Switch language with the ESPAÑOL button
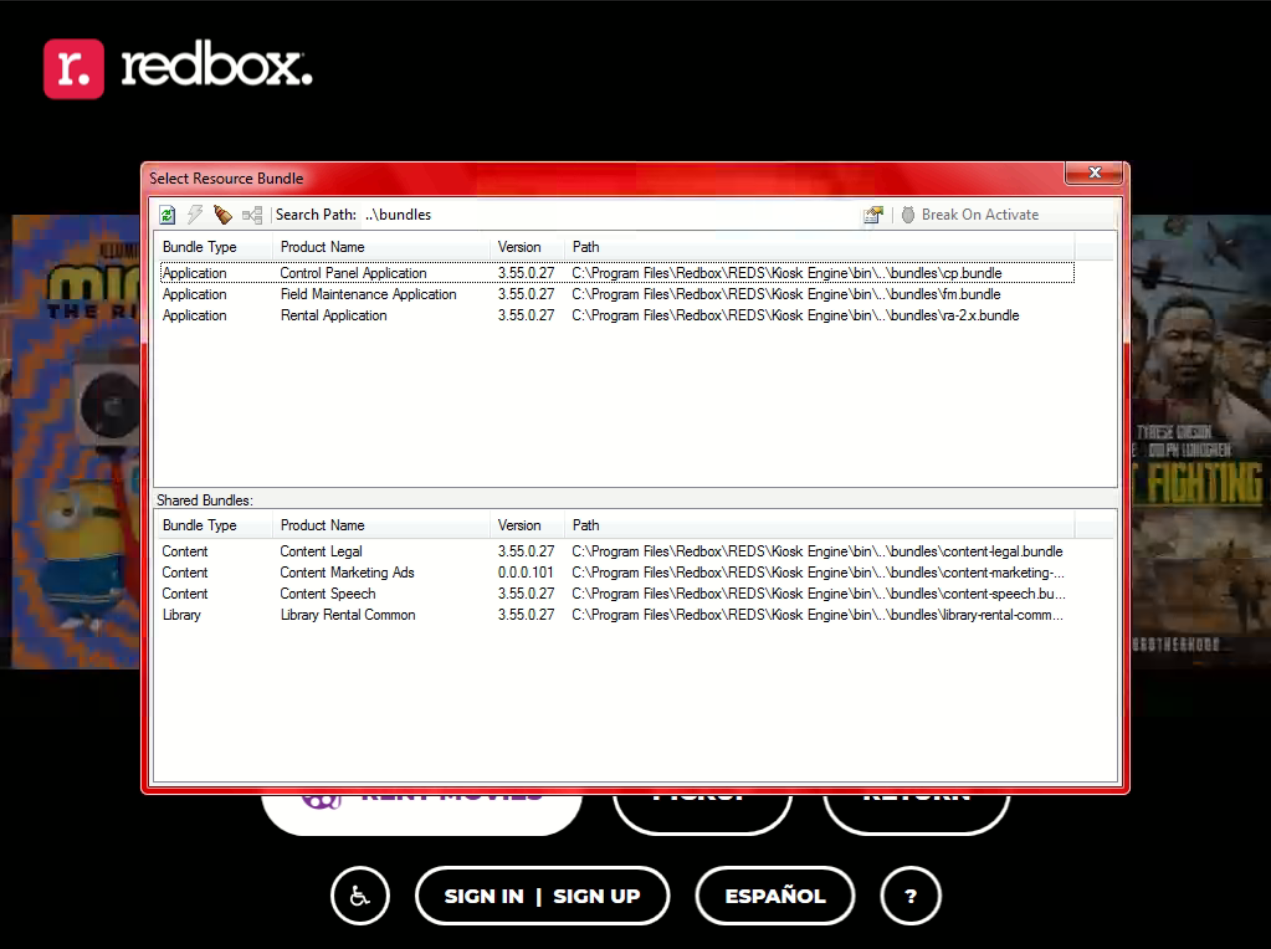Image resolution: width=1271 pixels, height=949 pixels. click(x=775, y=896)
